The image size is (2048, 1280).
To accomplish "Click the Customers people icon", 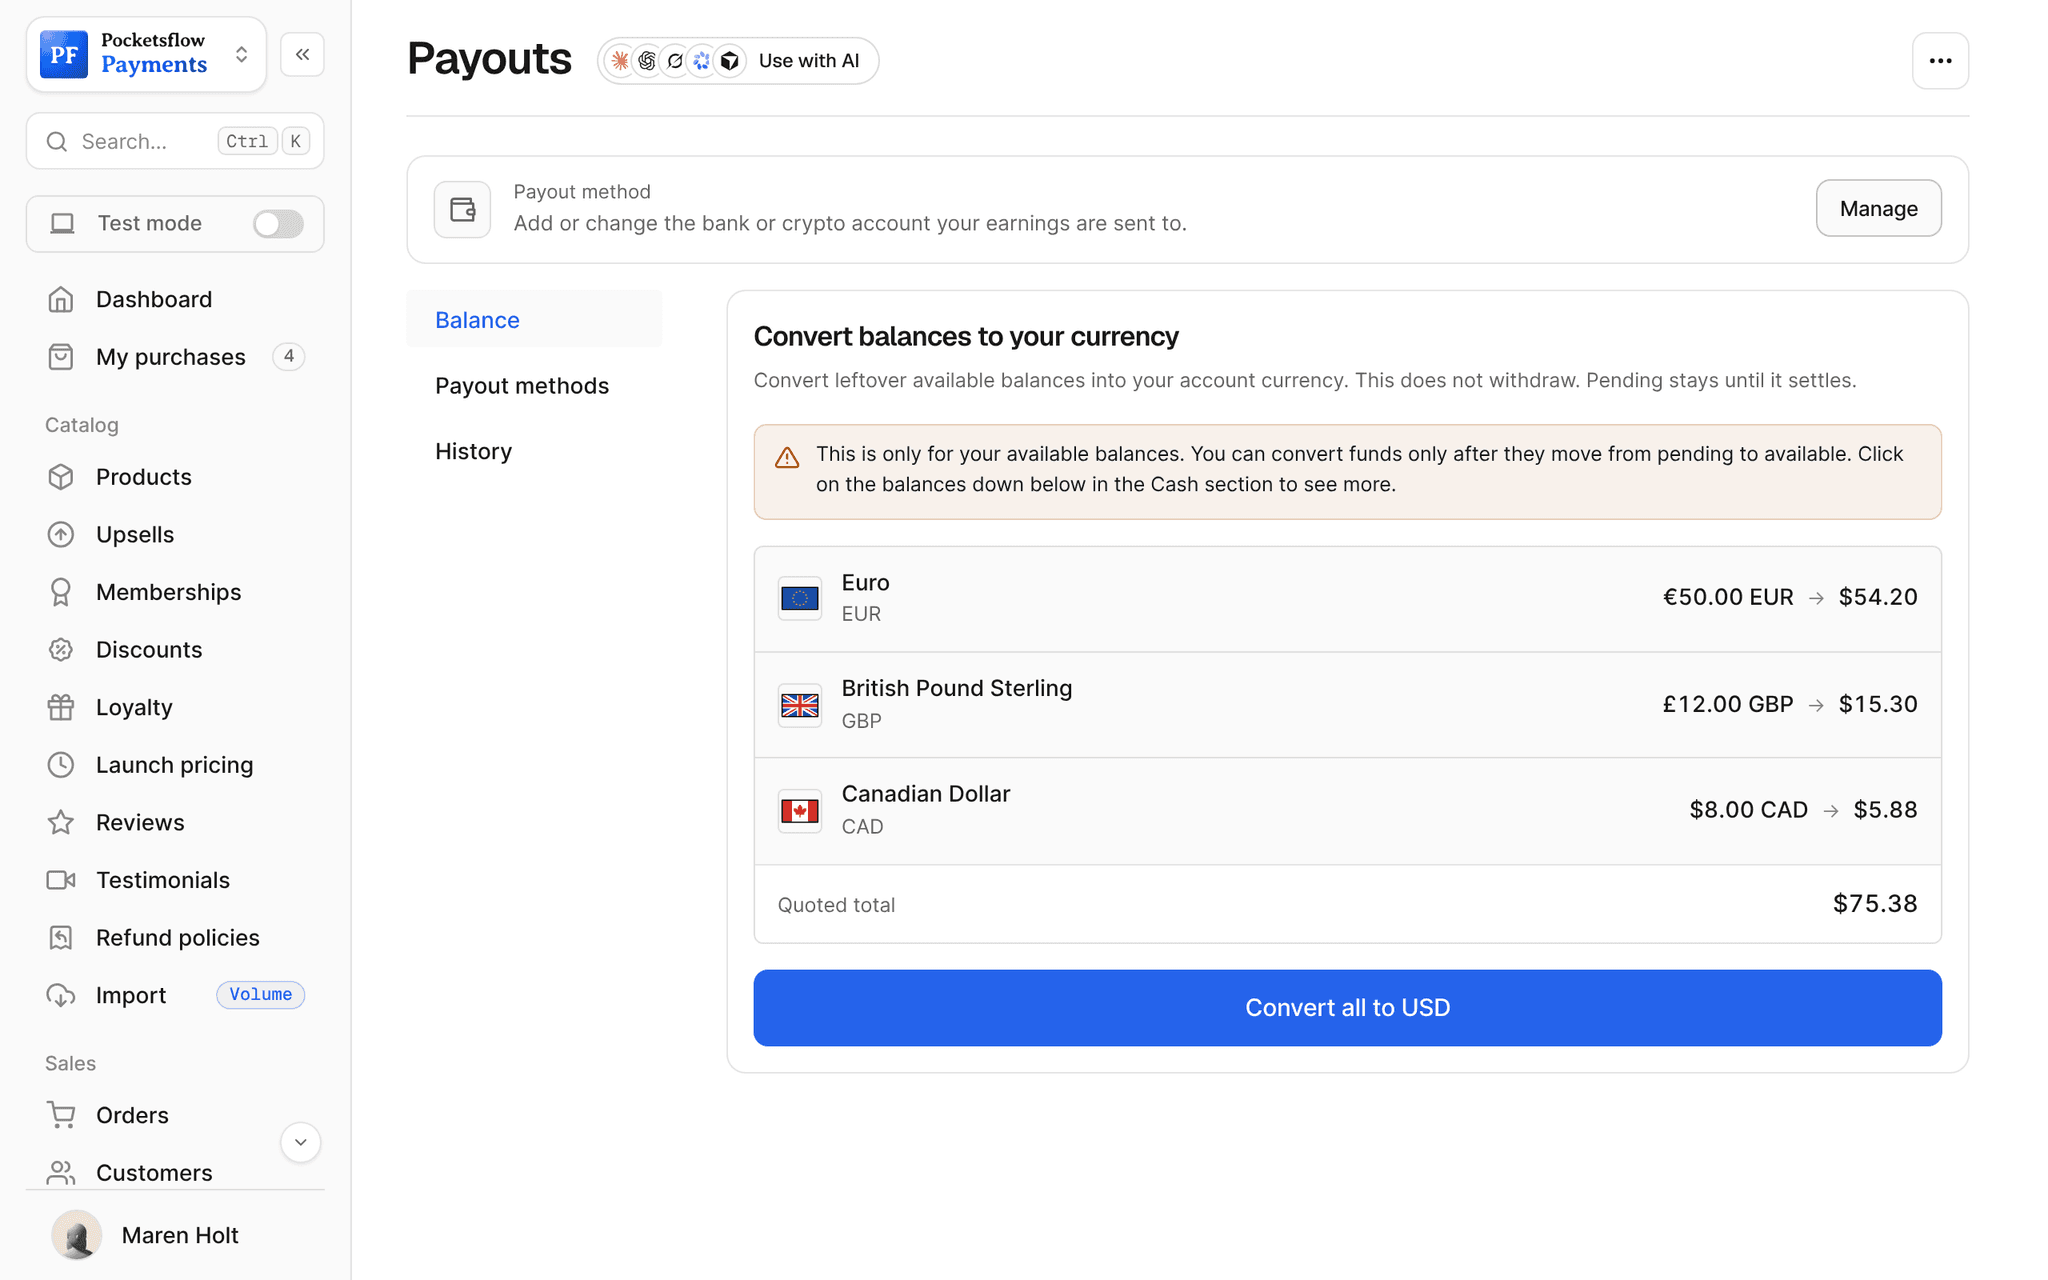I will click(x=61, y=1172).
